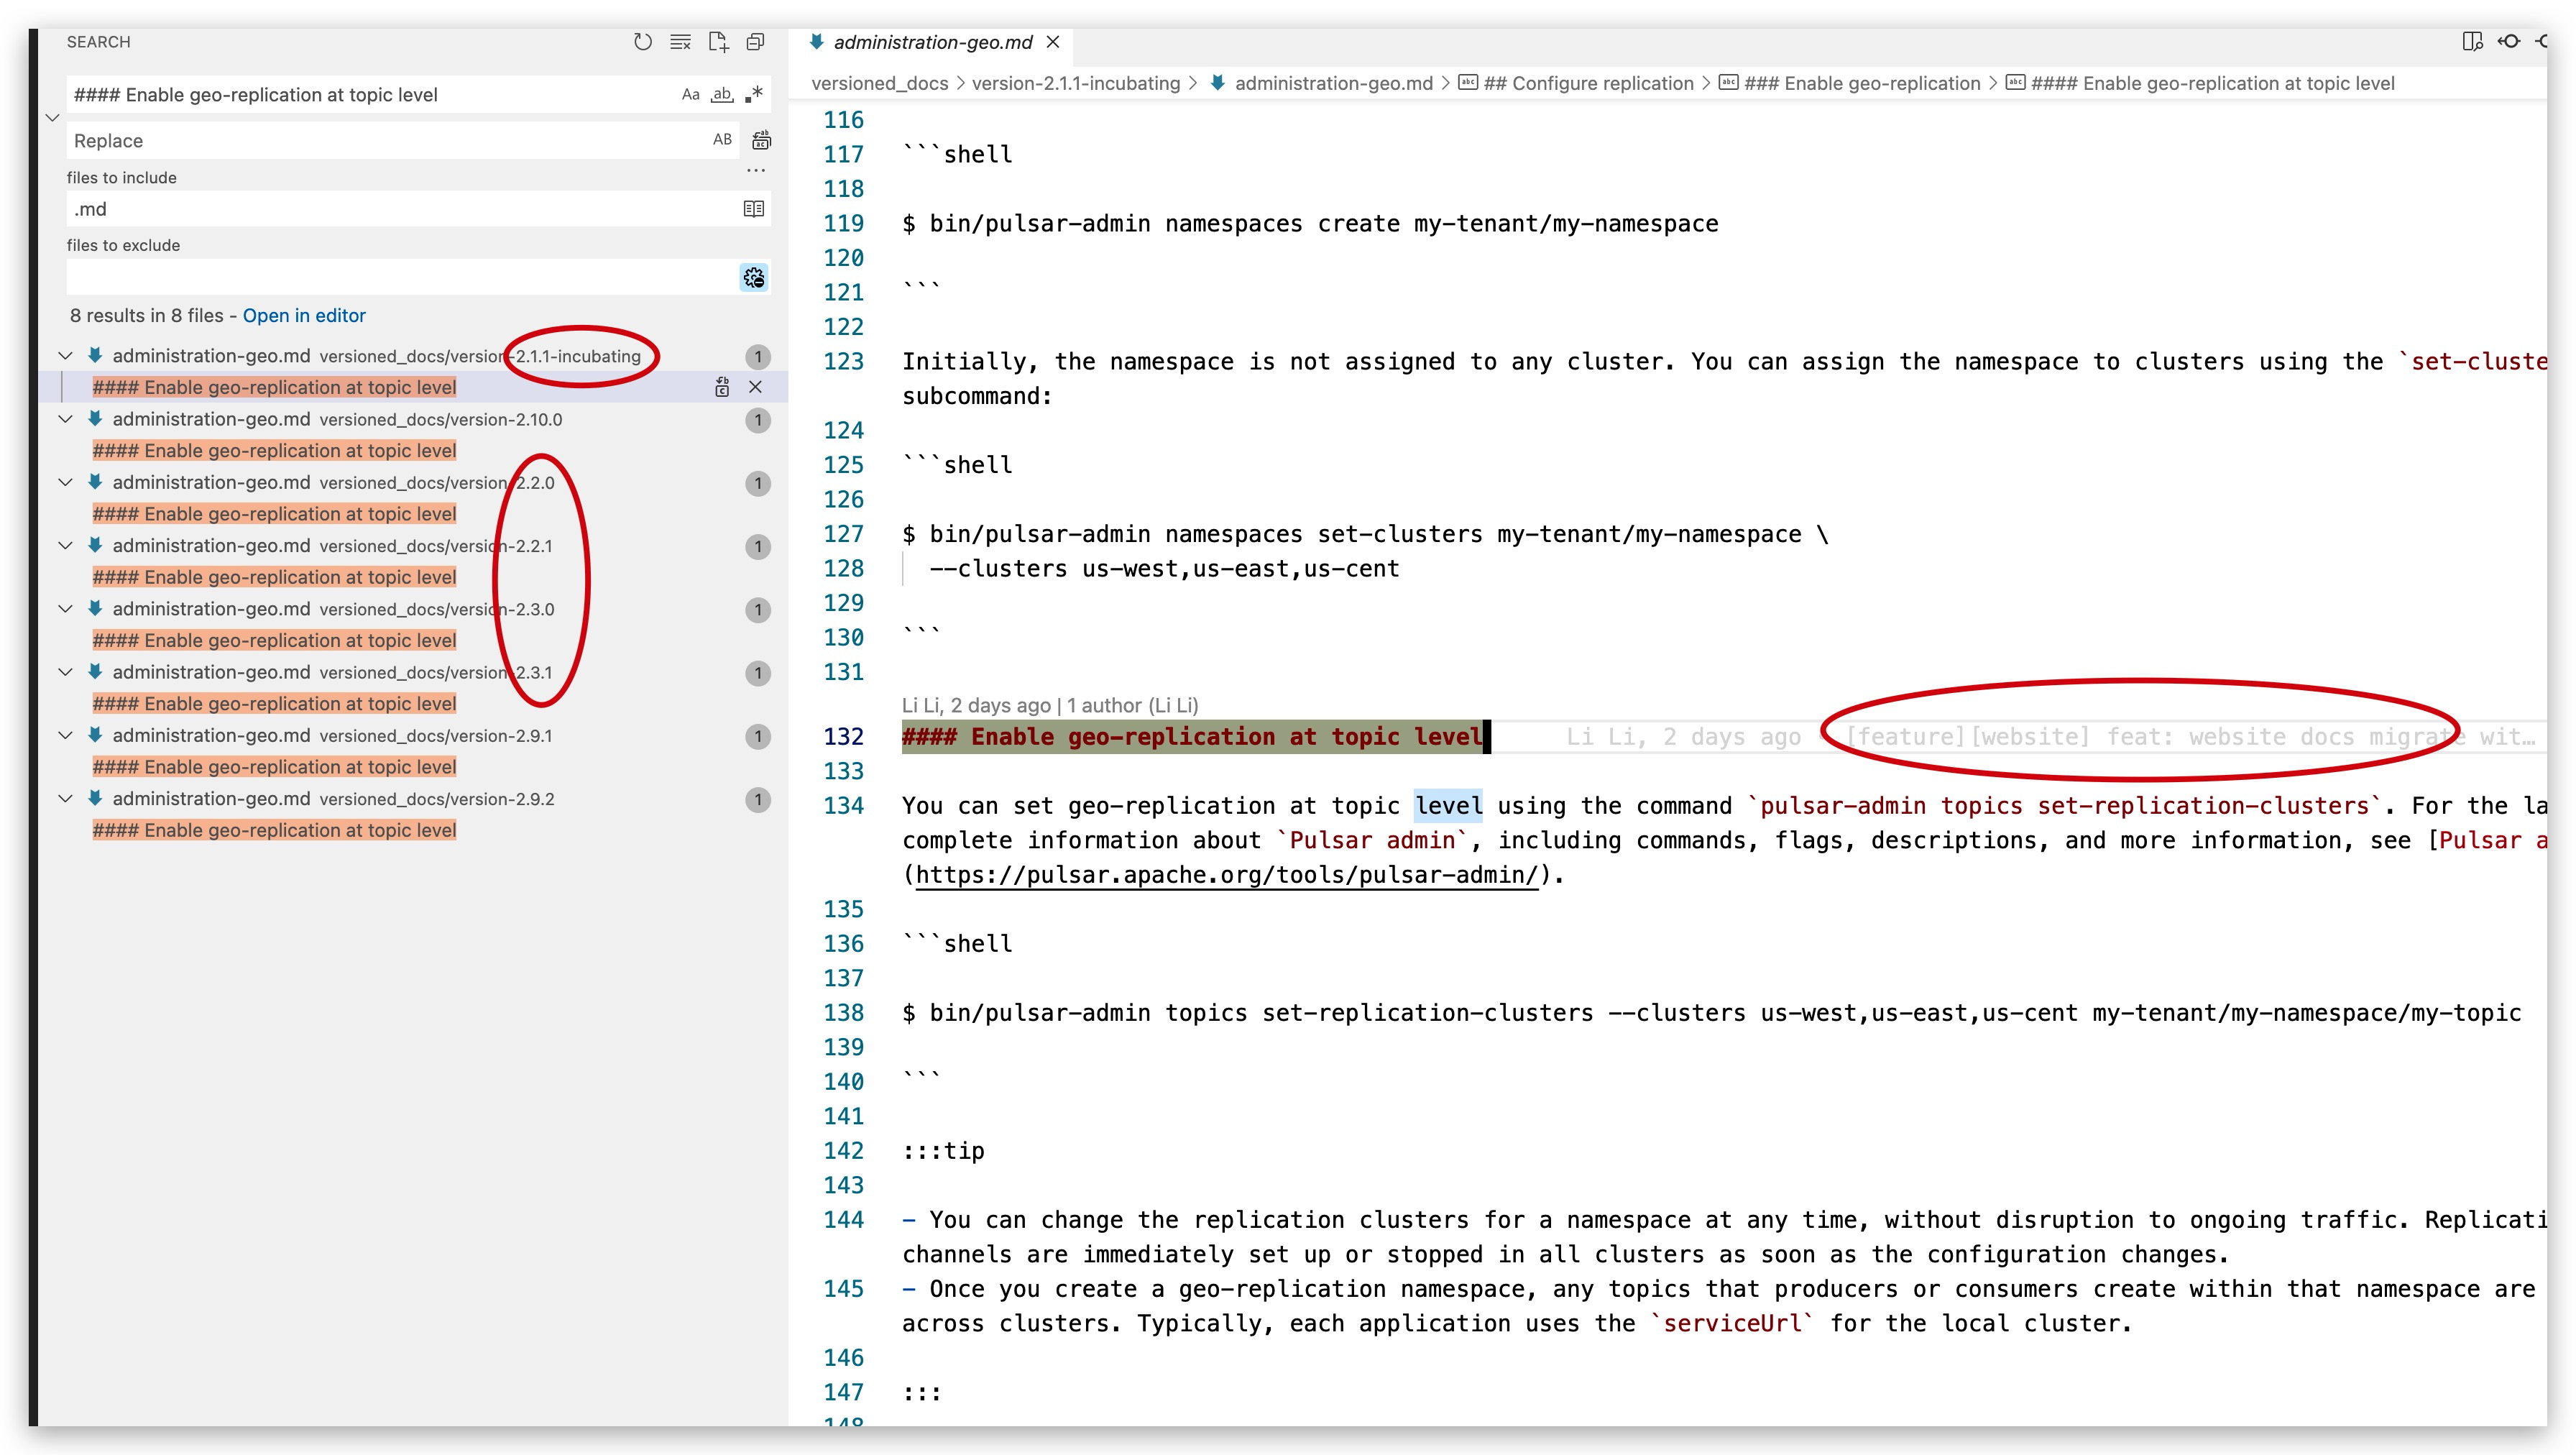Viewport: 2576px width, 1455px height.
Task: Collapse the version-2.10.0 administration-geo.md result
Action: pyautogui.click(x=66, y=419)
